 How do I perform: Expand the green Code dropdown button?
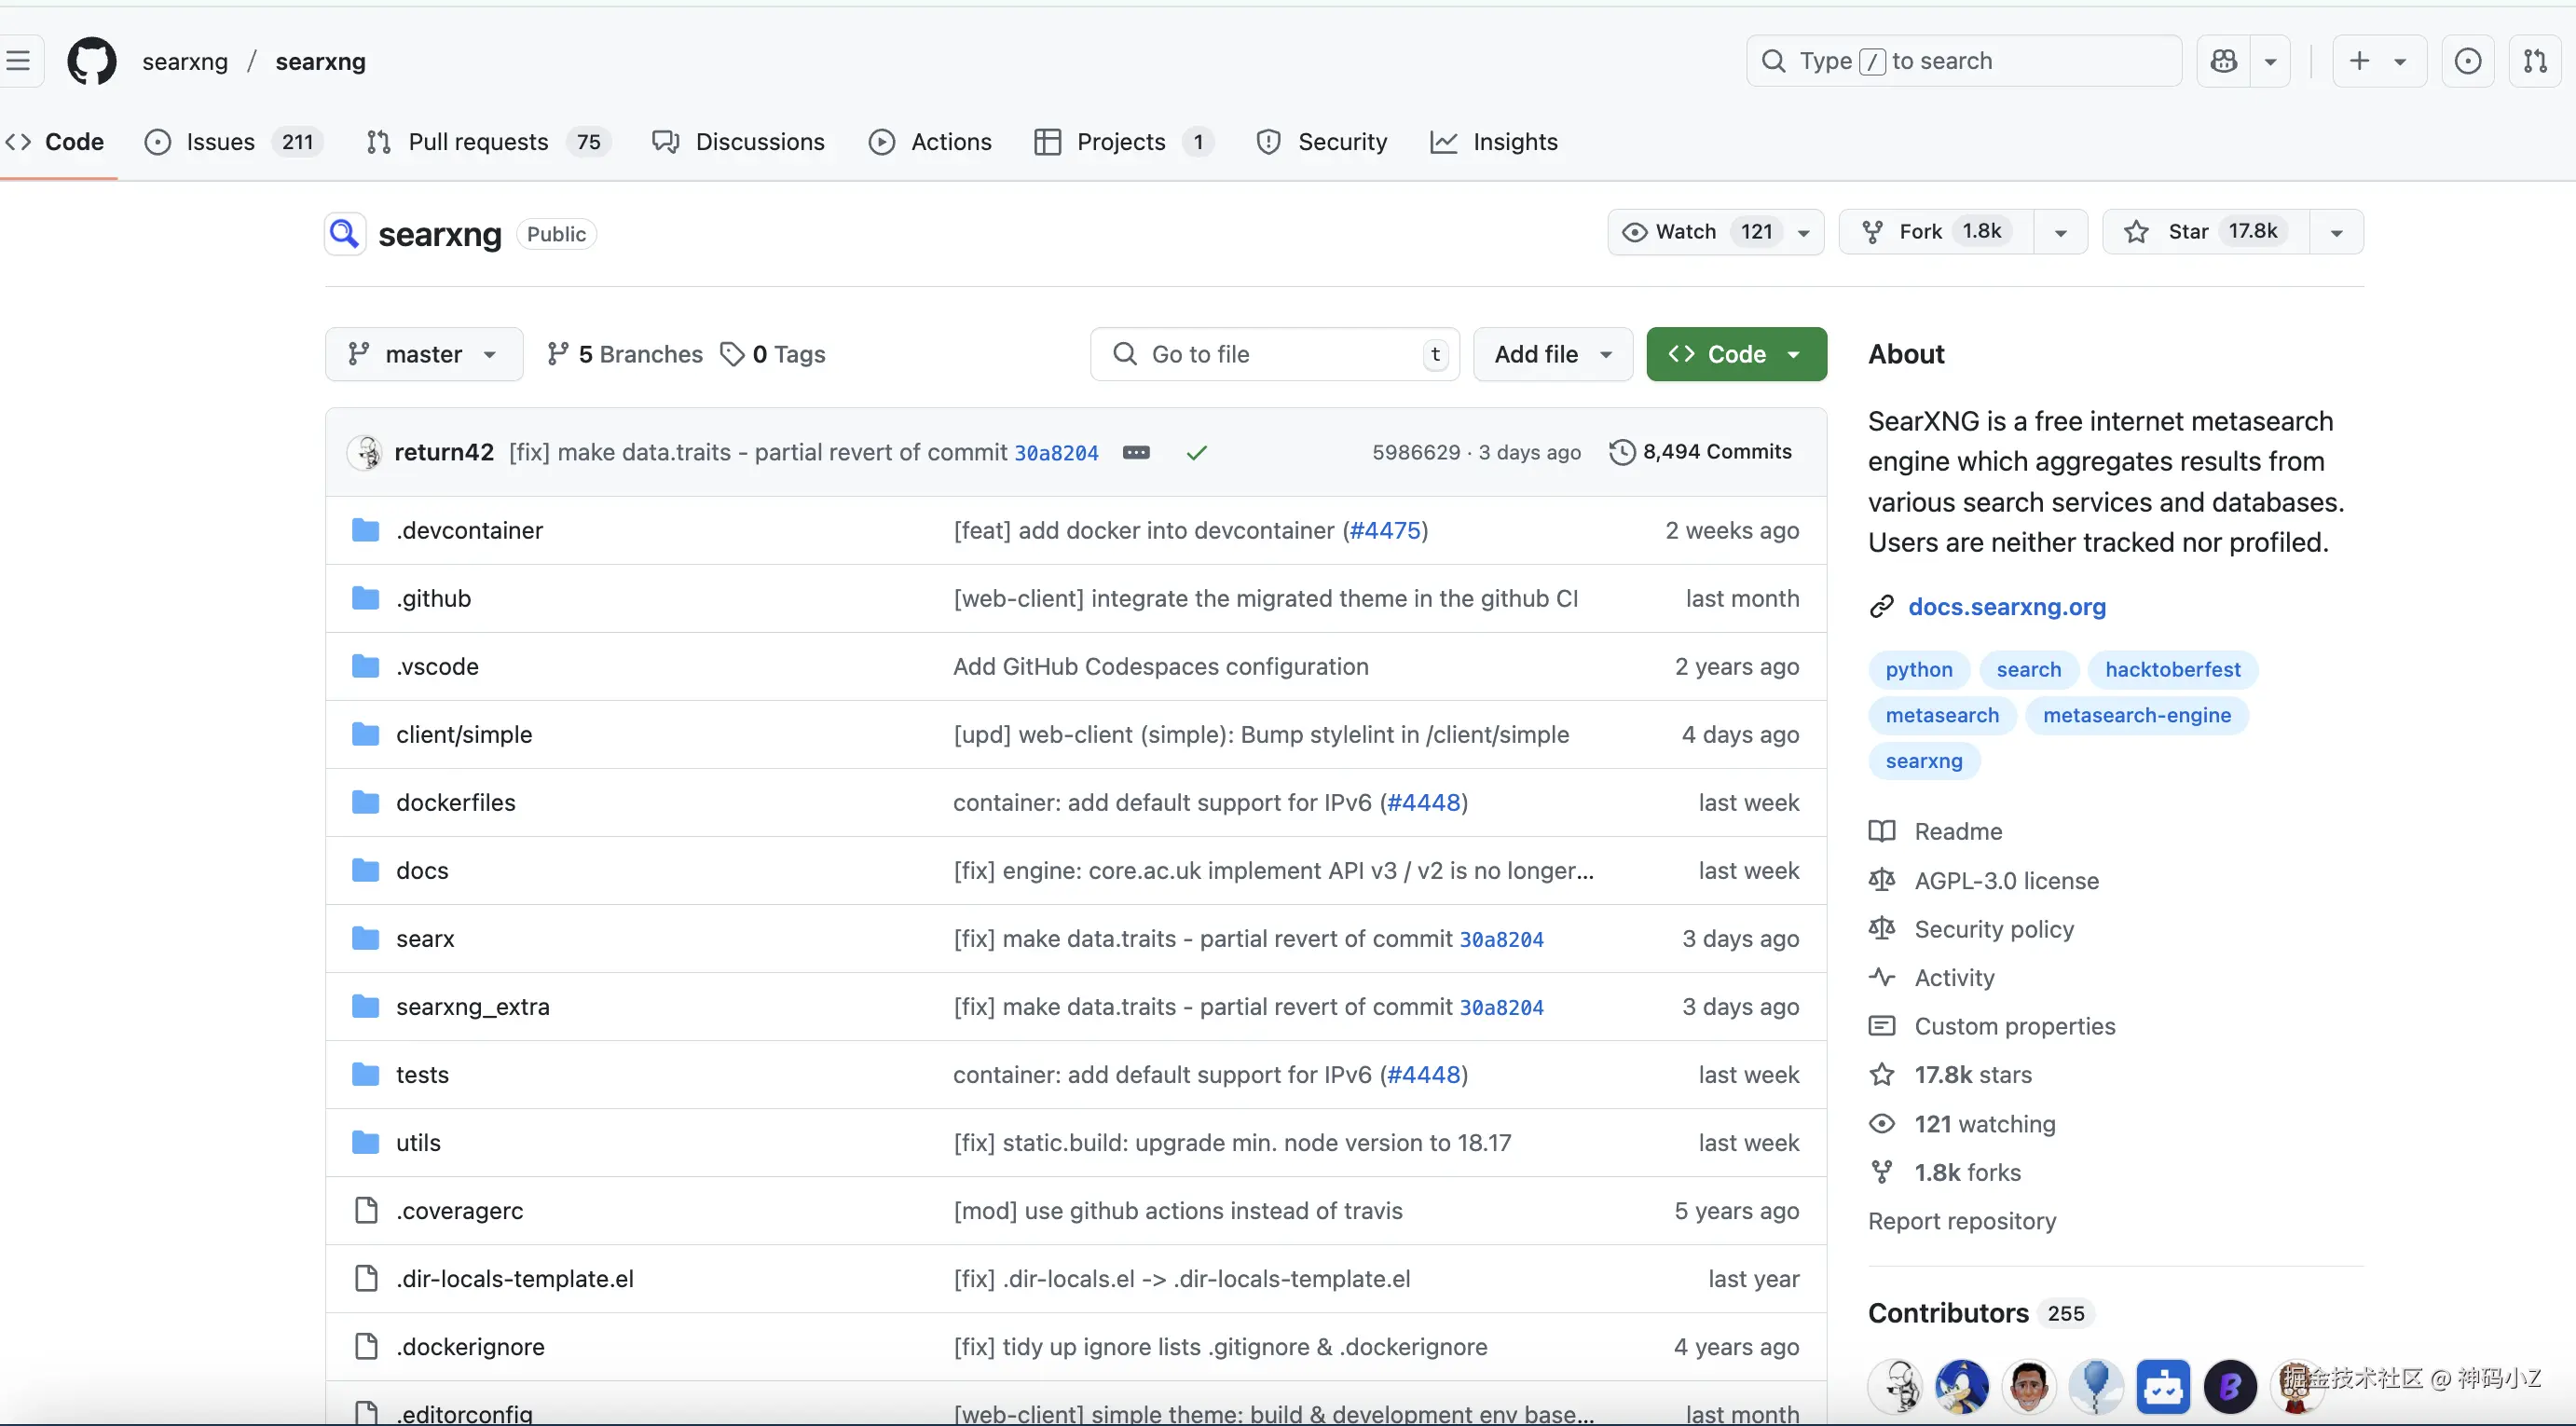1735,354
